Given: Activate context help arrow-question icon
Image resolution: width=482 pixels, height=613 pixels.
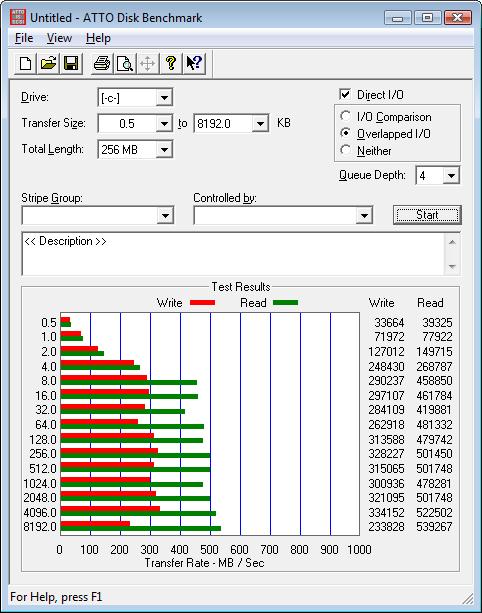Looking at the screenshot, I should (194, 63).
